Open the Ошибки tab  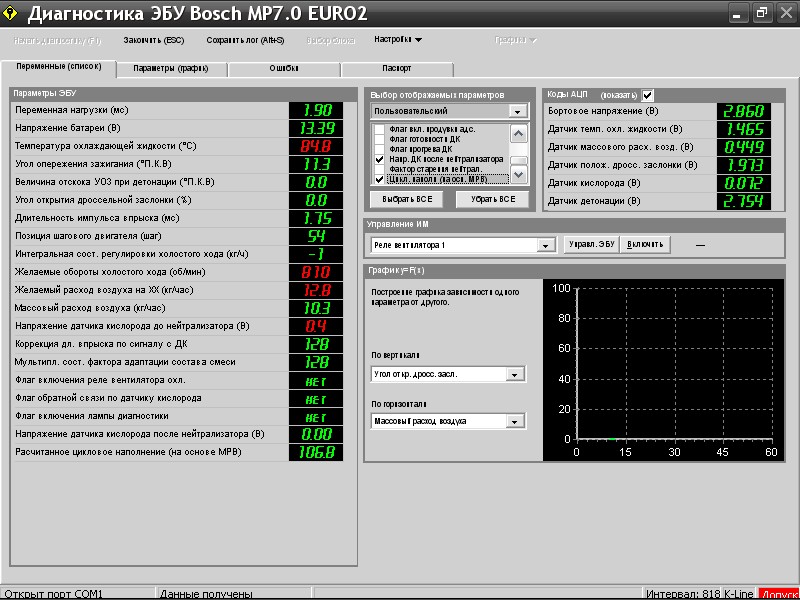click(x=284, y=68)
